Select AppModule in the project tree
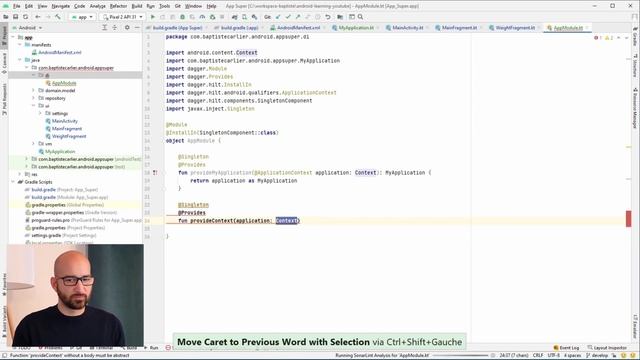The width and height of the screenshot is (640, 360). coord(64,83)
